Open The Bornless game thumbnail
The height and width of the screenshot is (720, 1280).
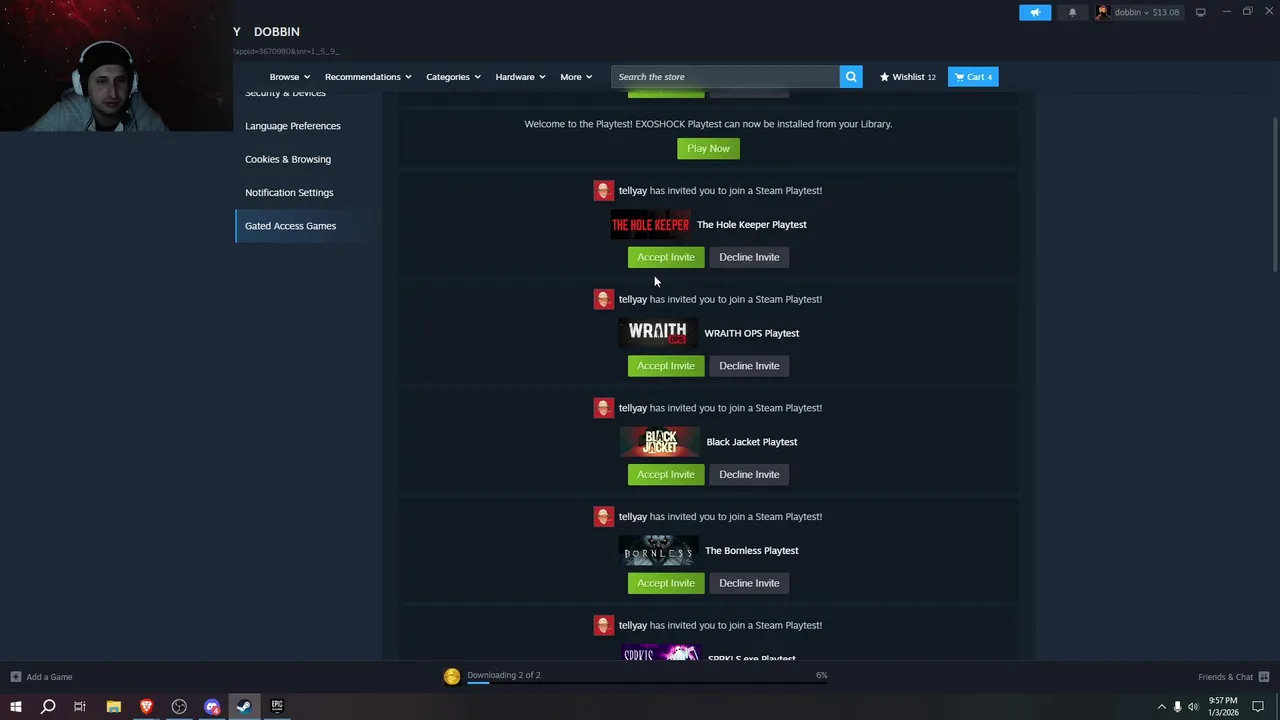658,551
